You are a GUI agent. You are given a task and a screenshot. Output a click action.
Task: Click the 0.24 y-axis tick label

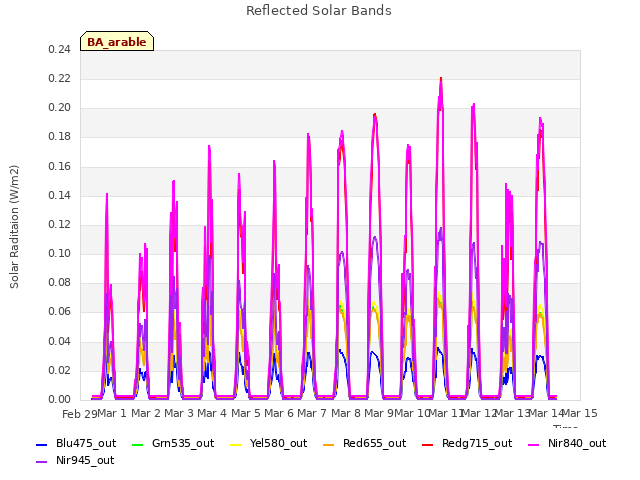click(60, 49)
